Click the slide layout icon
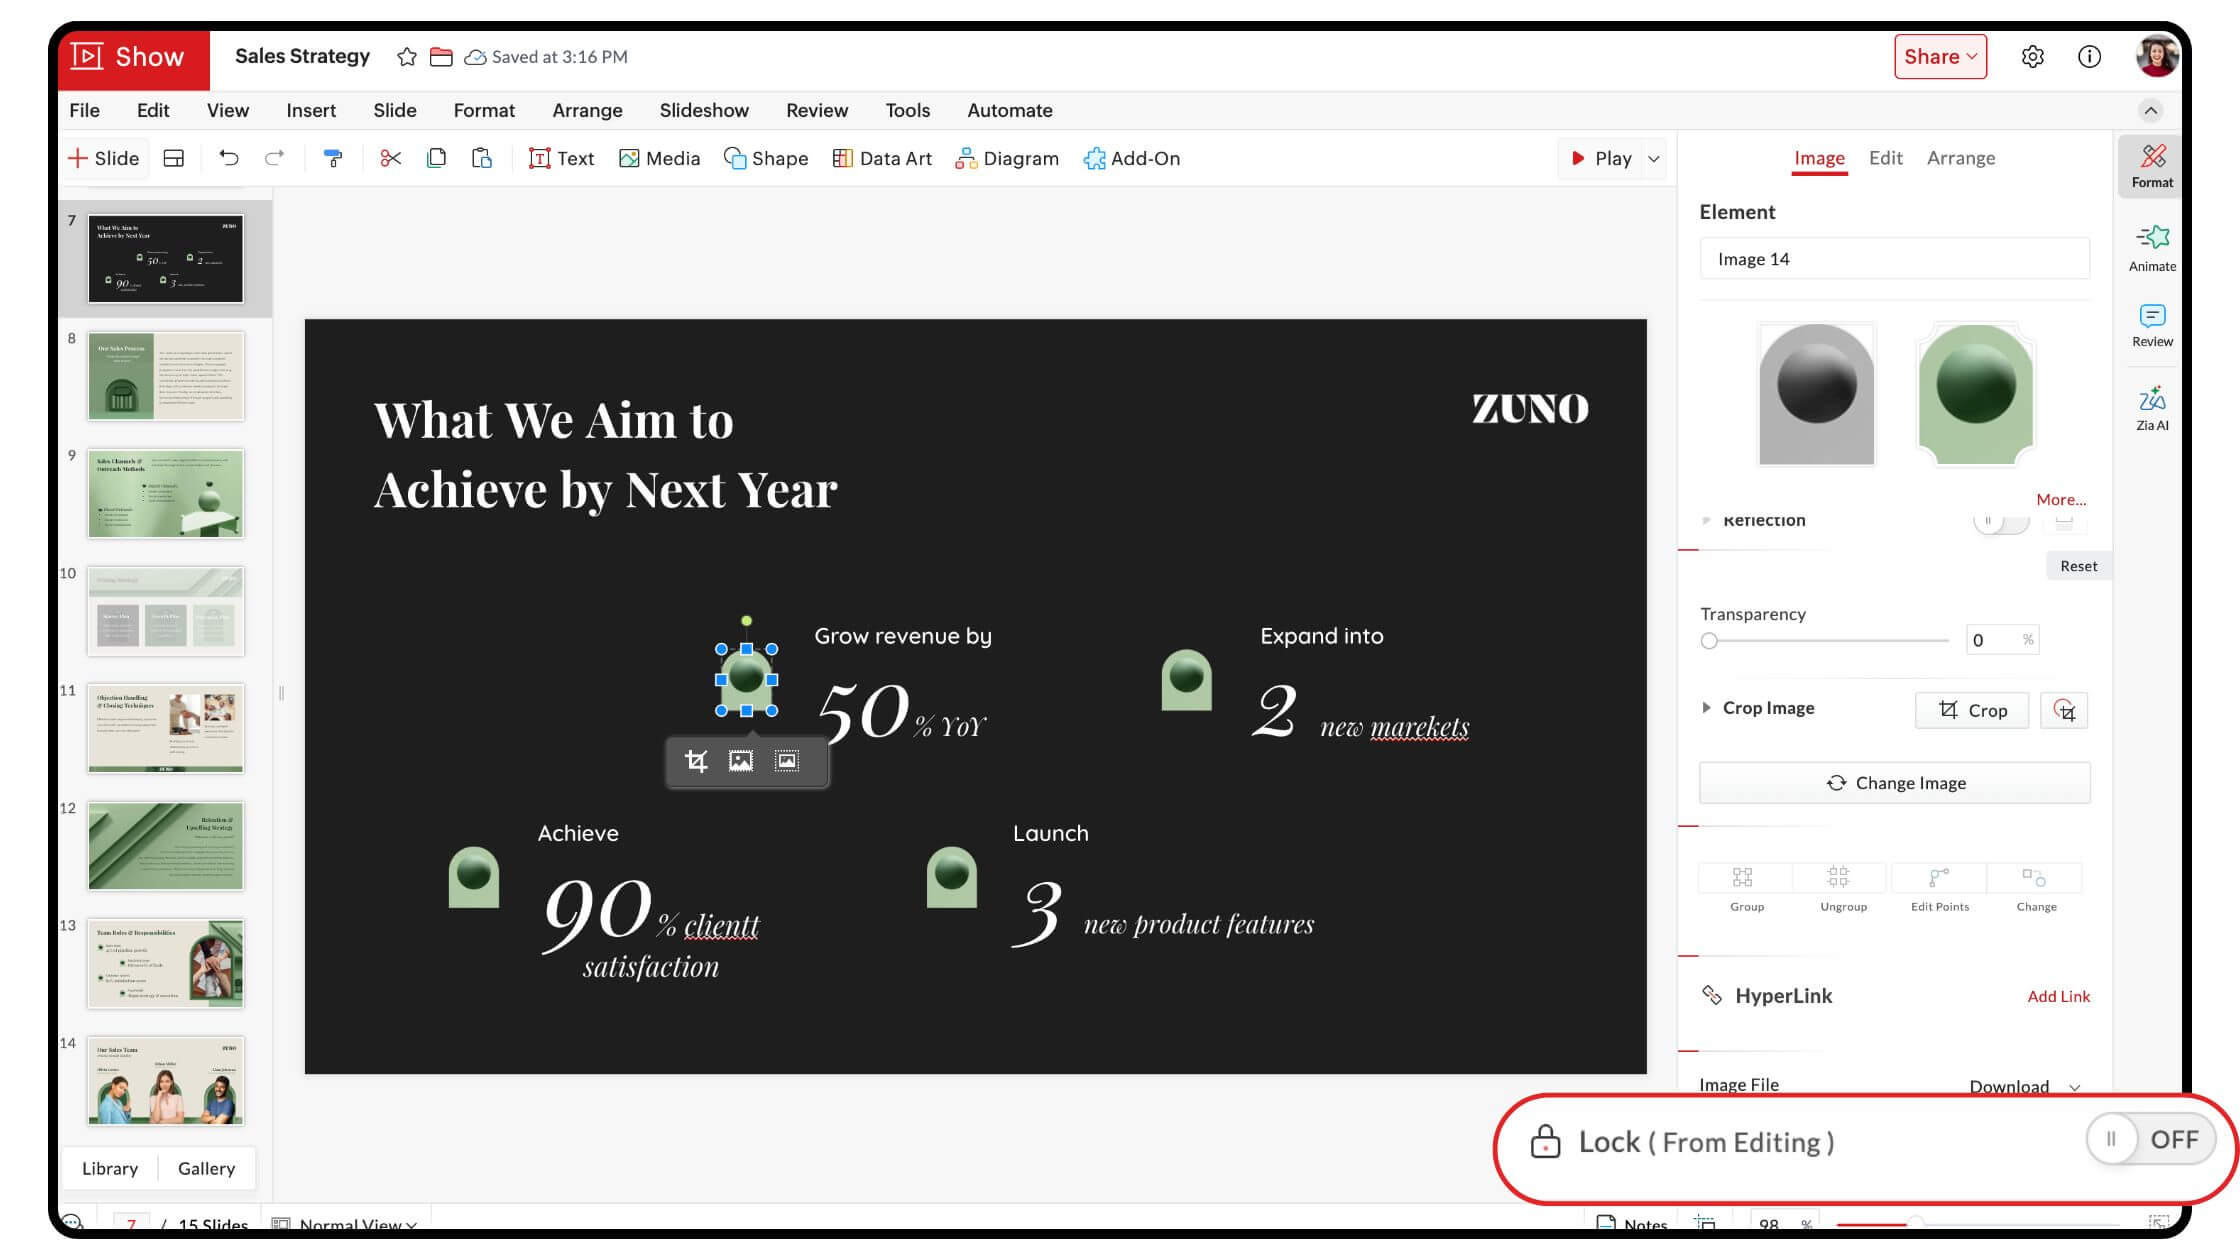The height and width of the screenshot is (1260, 2240). pos(173,158)
